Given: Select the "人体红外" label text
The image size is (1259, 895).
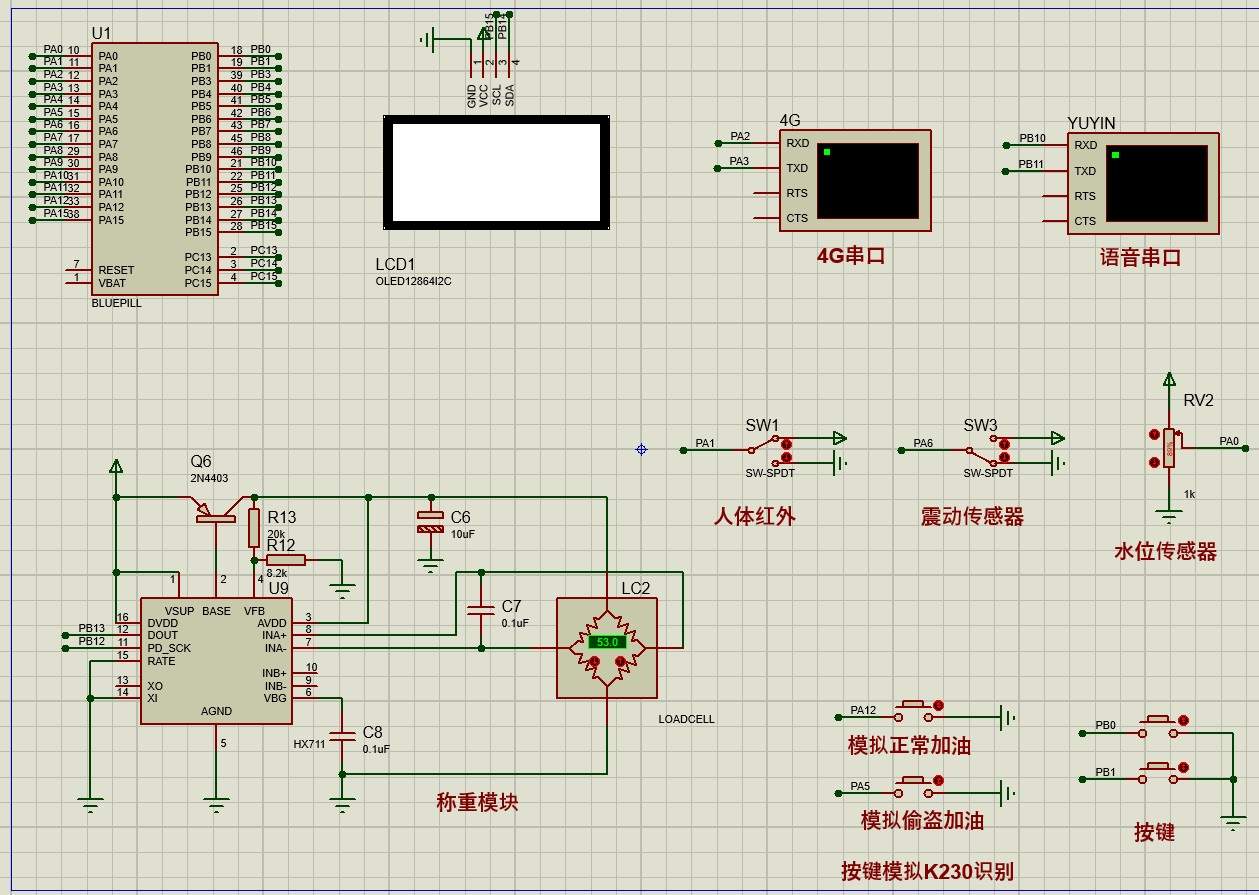Looking at the screenshot, I should coord(755,516).
